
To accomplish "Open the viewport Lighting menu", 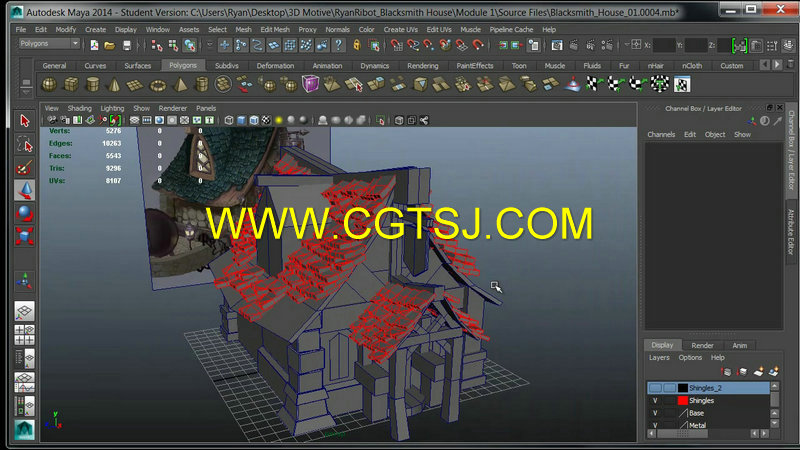I will tap(112, 108).
